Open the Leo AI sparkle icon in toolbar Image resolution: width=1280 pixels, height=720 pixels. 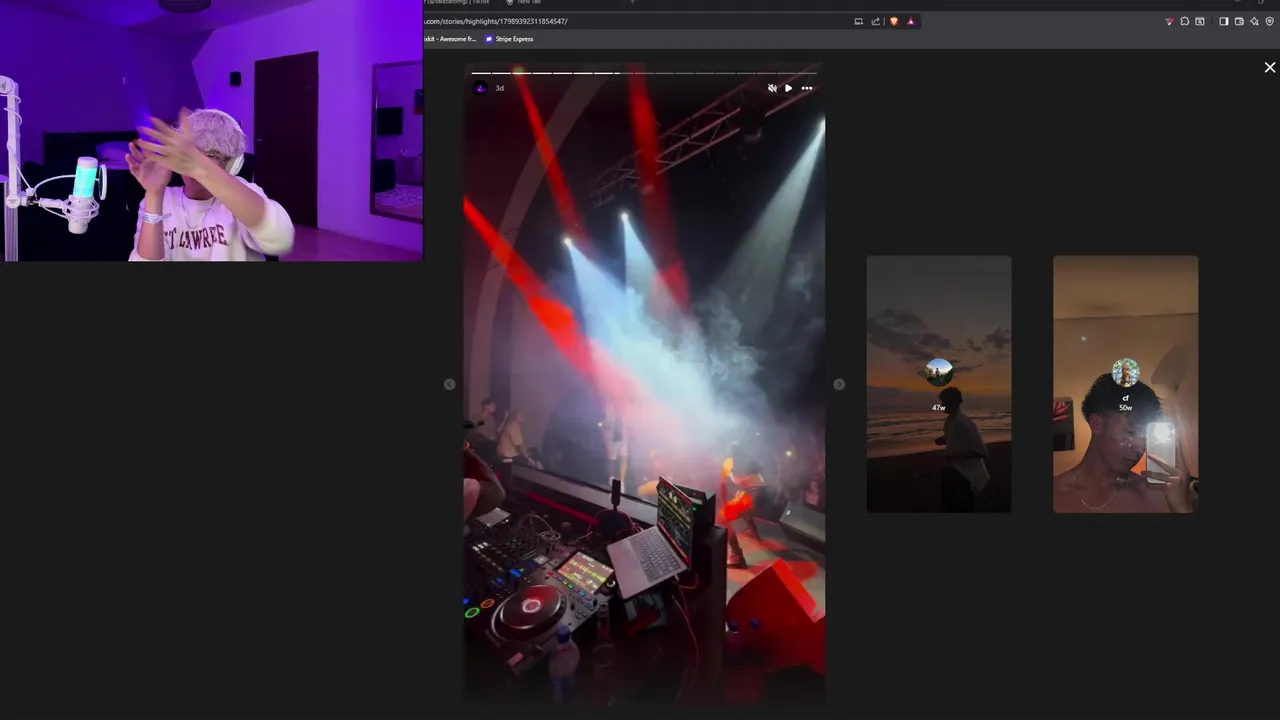1254,21
